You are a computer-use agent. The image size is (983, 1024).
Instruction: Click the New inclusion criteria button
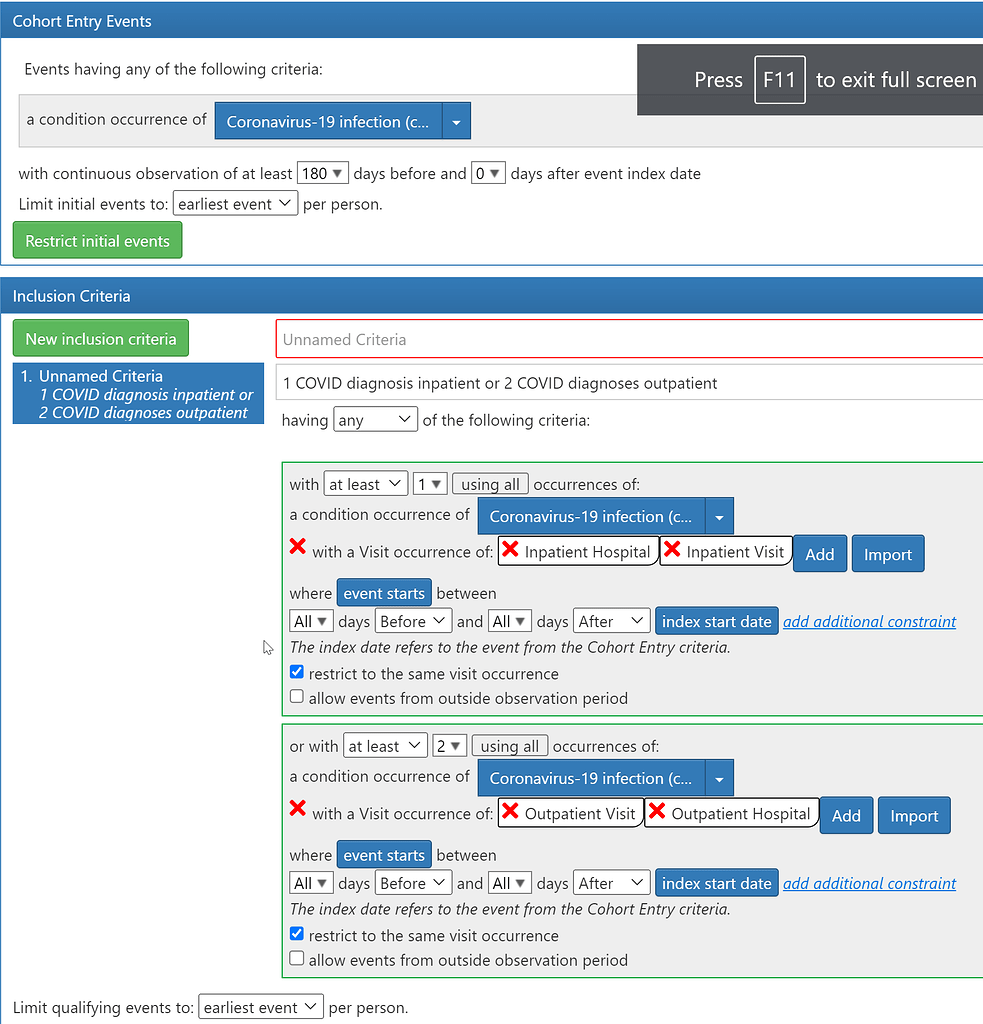click(x=100, y=338)
